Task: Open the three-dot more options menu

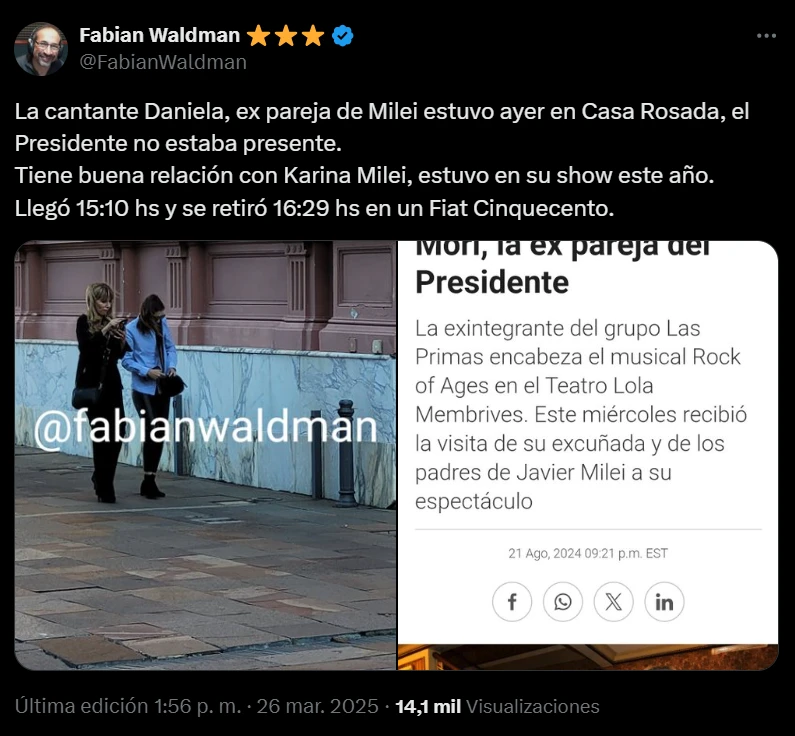Action: pos(766,36)
